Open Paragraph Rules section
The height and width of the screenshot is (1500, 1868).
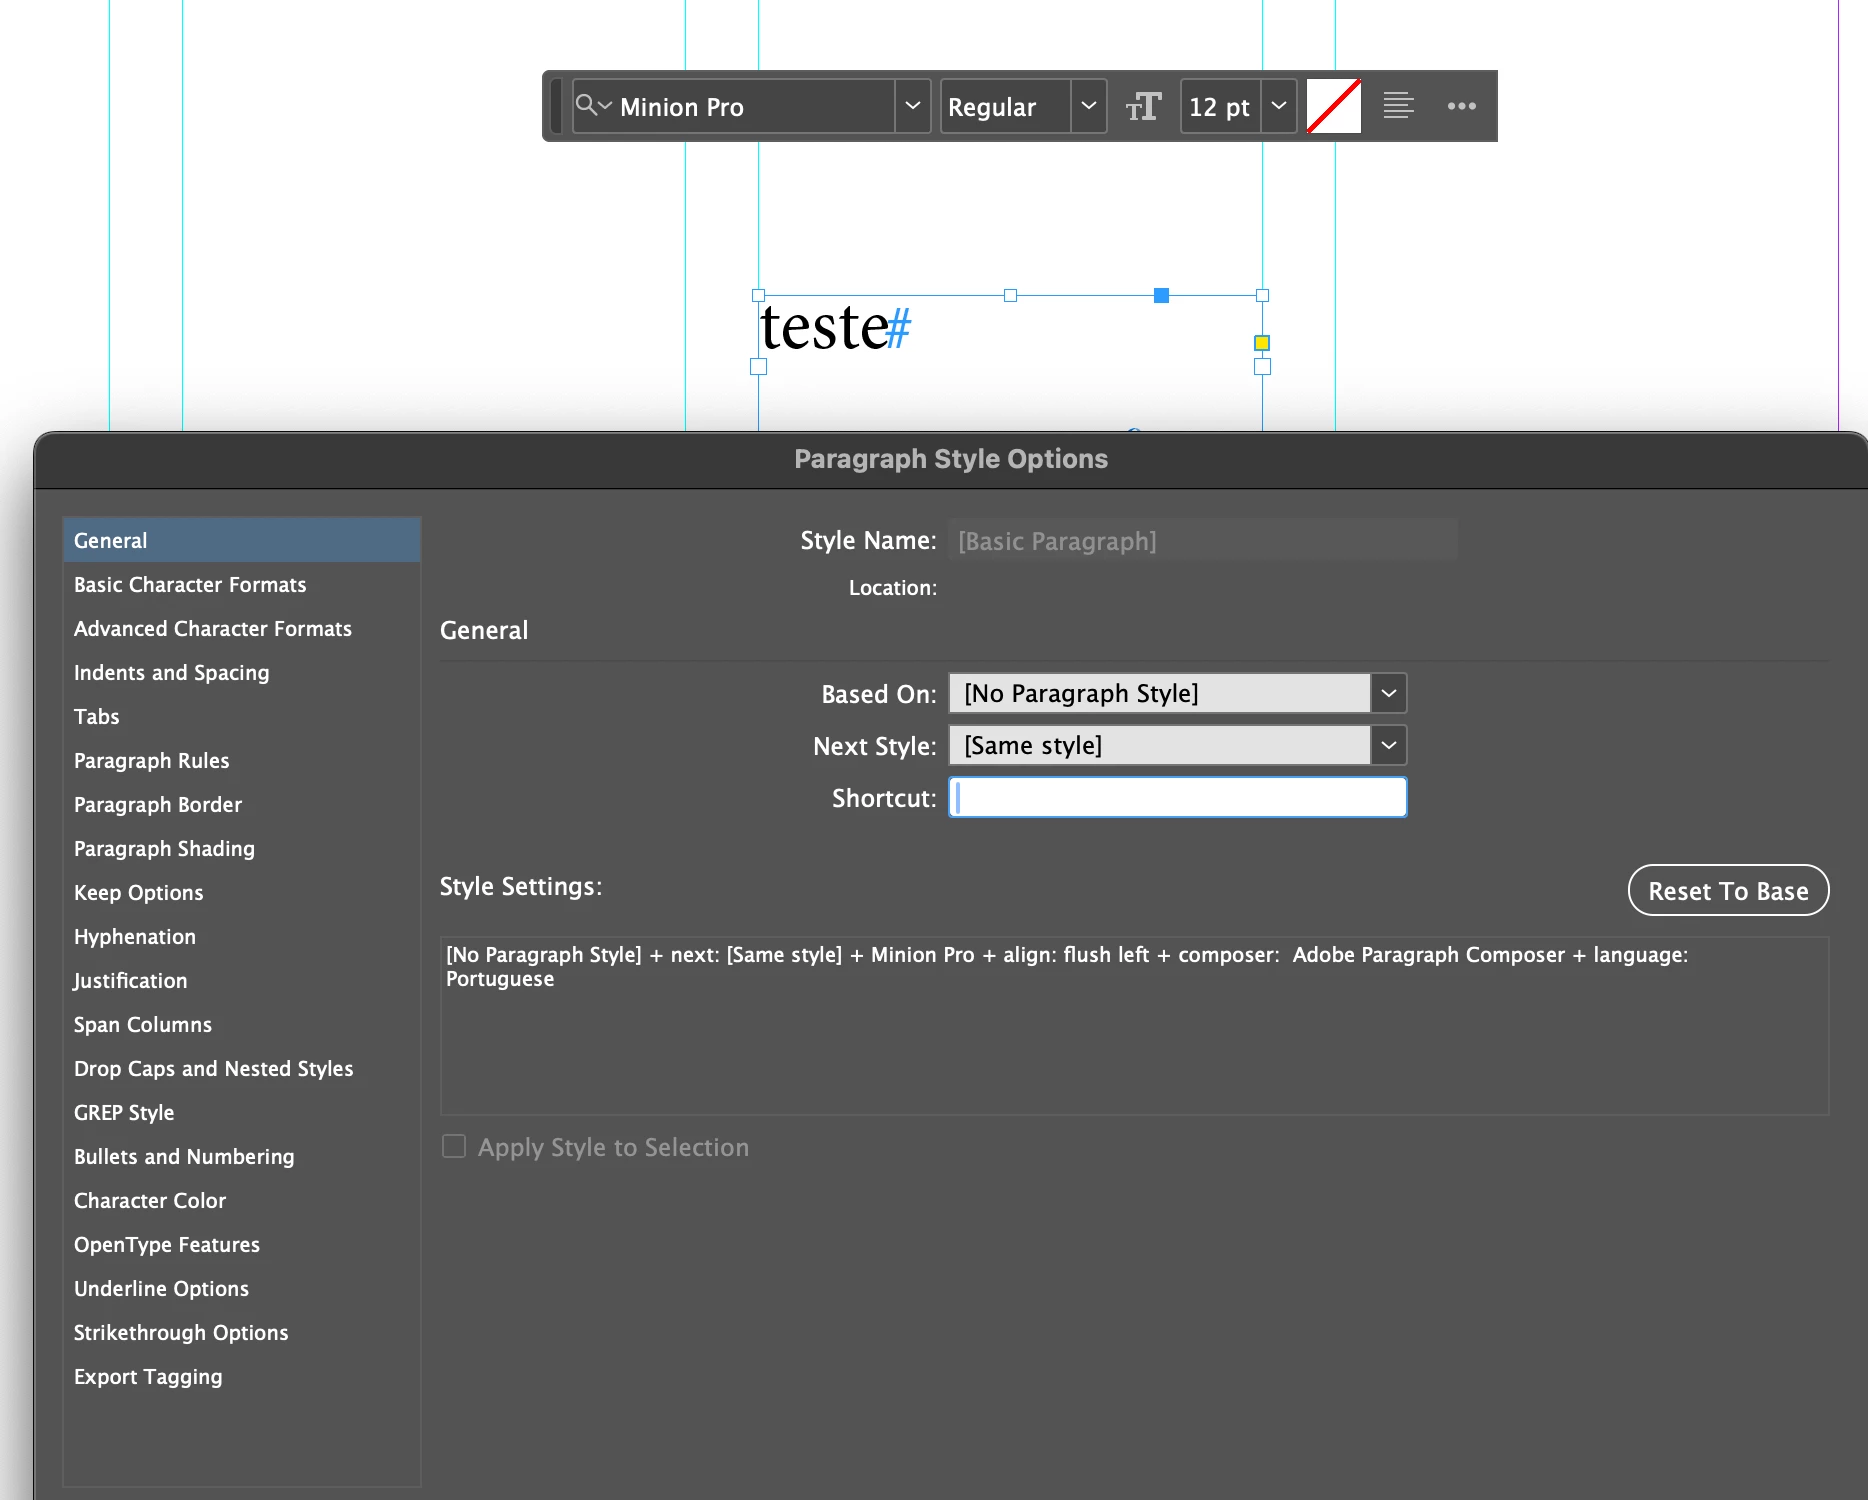(x=241, y=760)
